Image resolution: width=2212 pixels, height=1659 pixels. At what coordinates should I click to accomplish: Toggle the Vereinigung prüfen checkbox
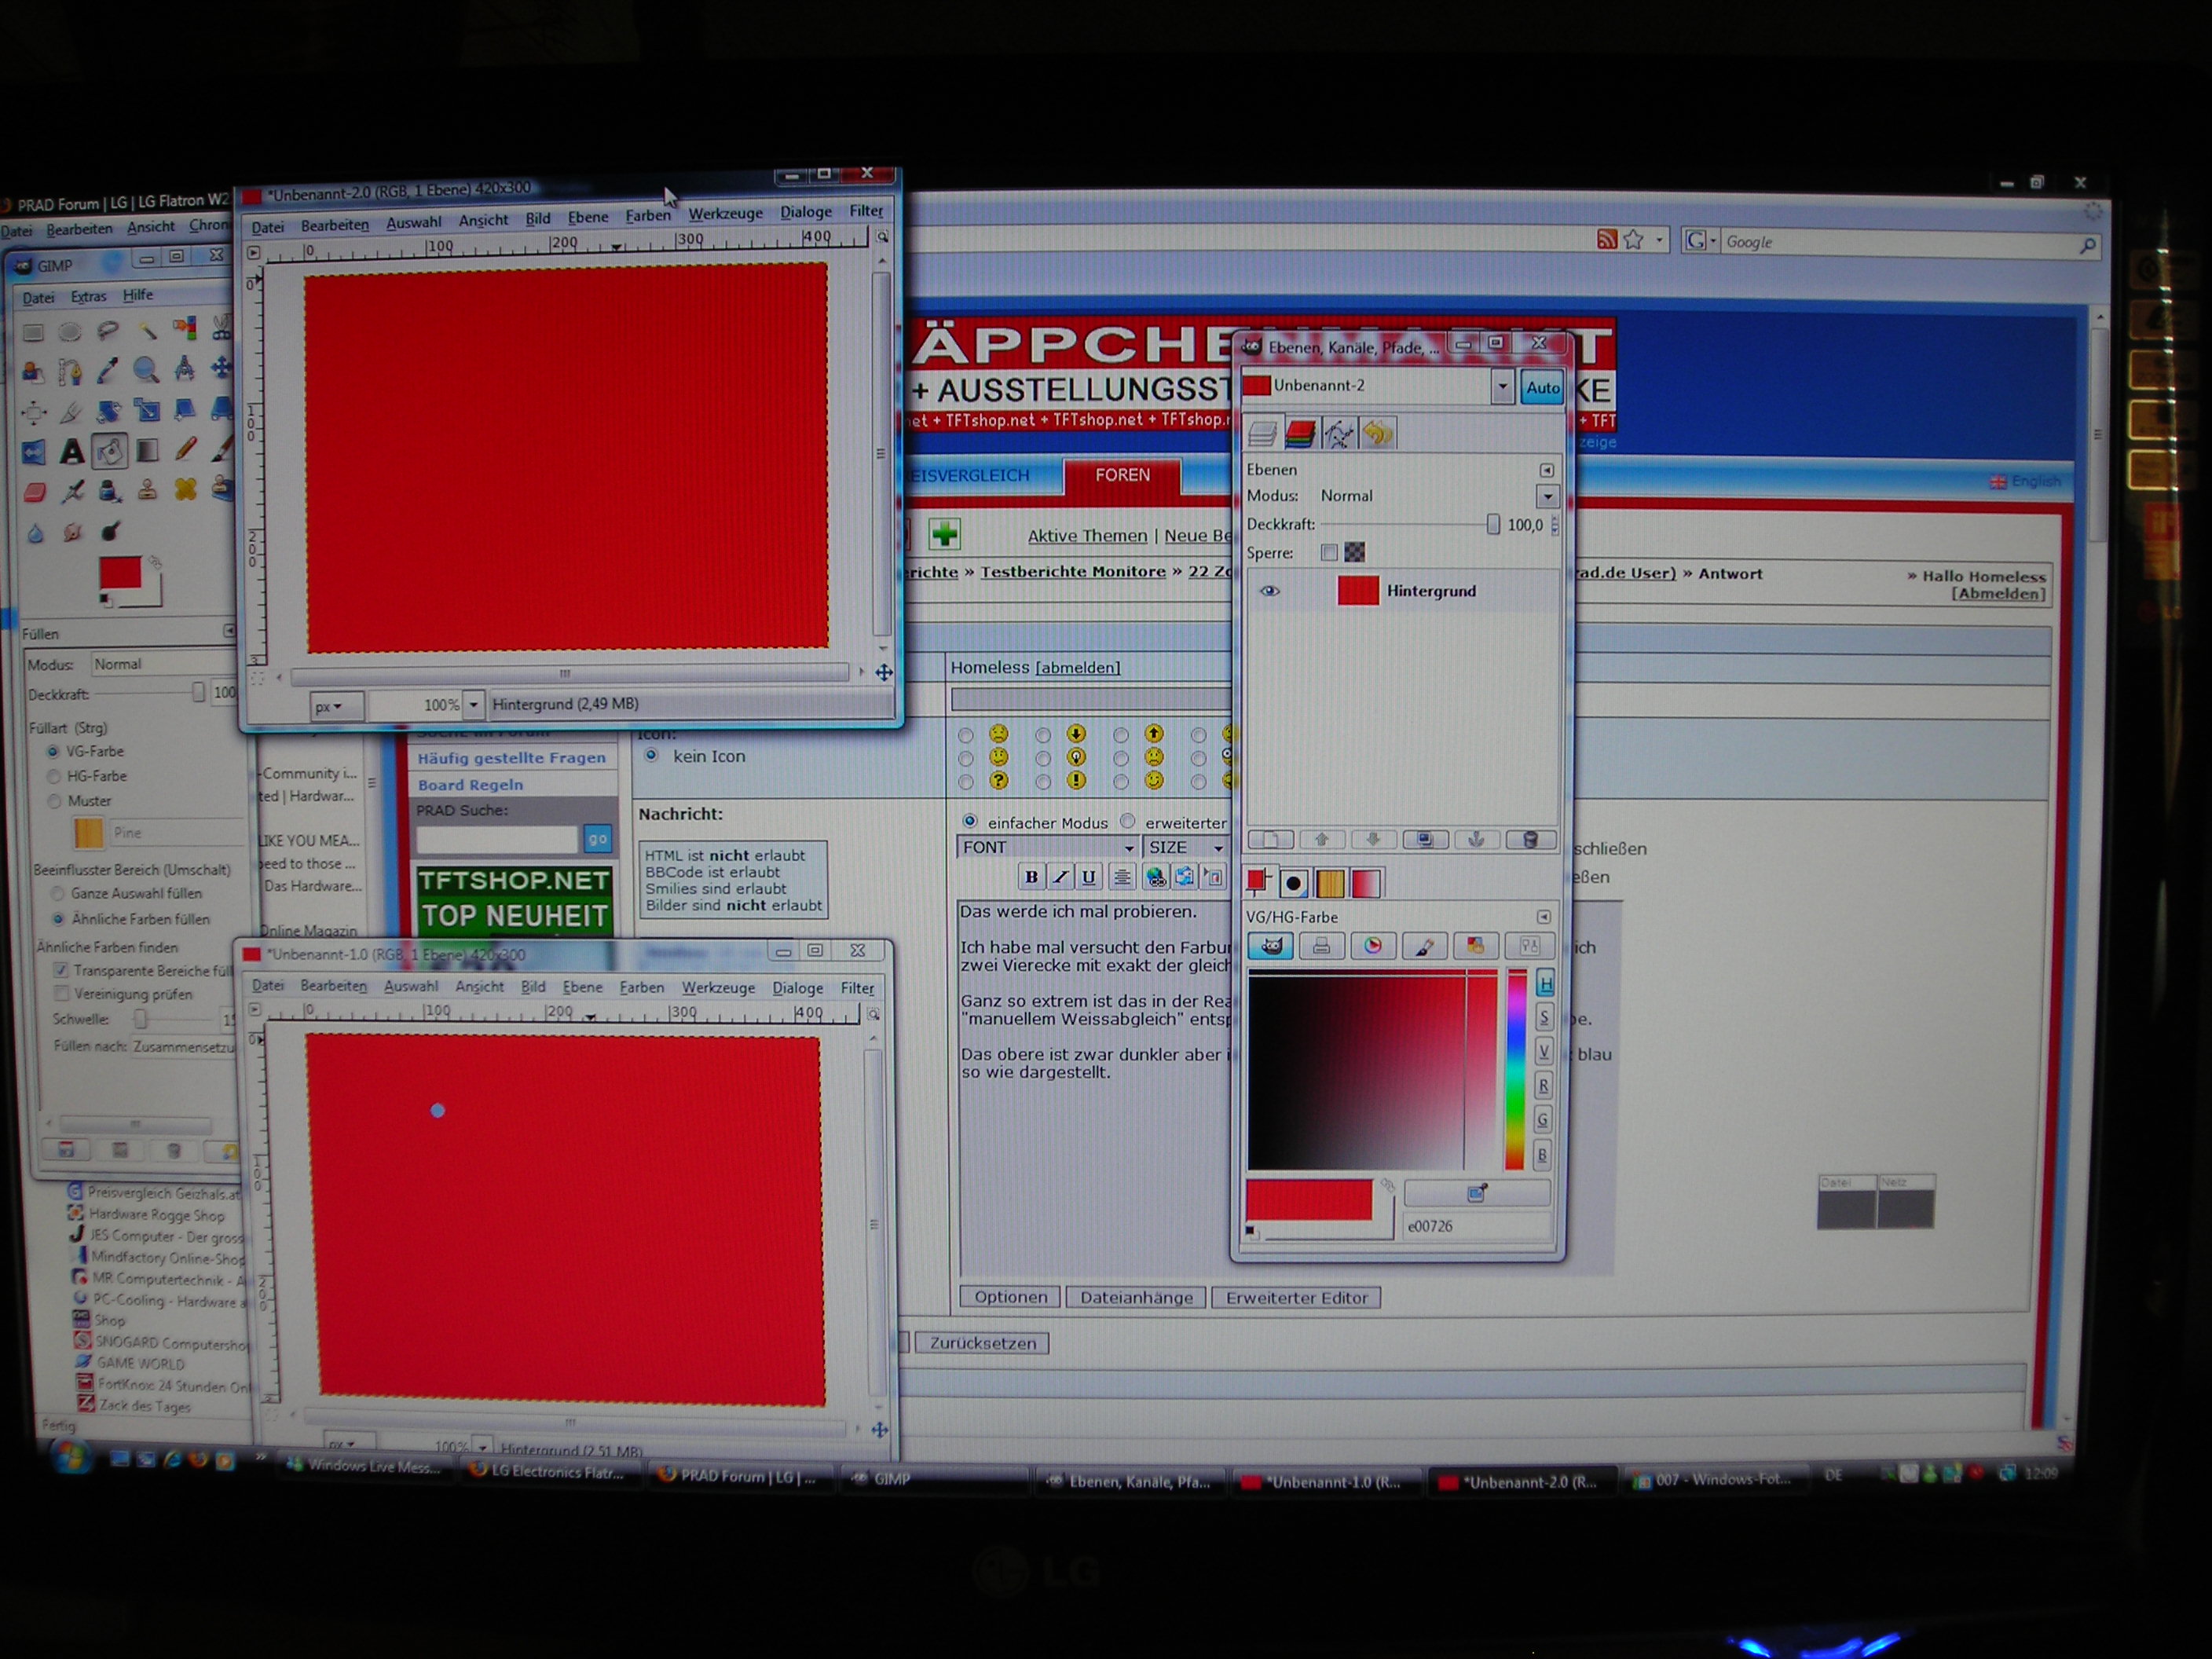tap(62, 993)
